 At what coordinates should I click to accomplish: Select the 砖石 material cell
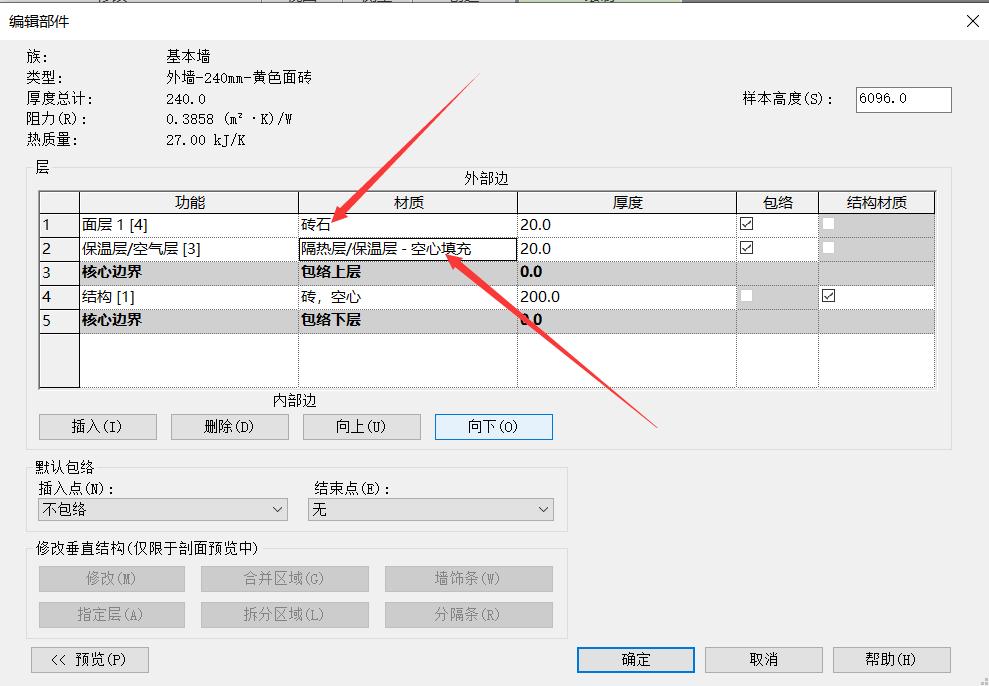pos(407,225)
